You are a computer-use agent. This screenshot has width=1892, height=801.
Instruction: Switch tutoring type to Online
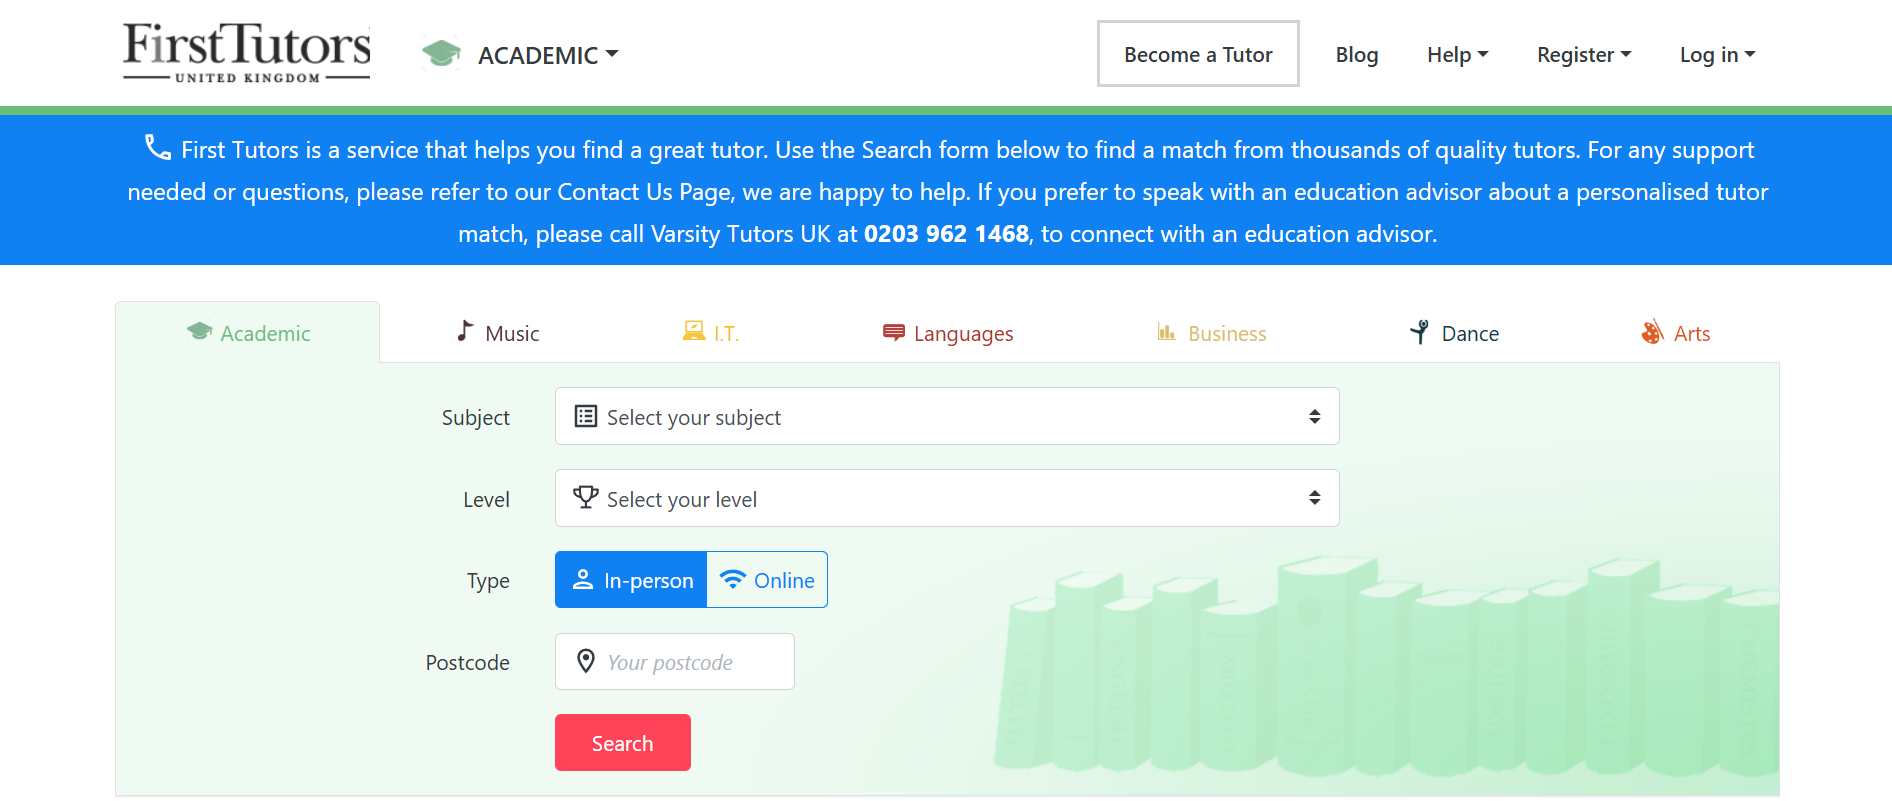point(767,580)
